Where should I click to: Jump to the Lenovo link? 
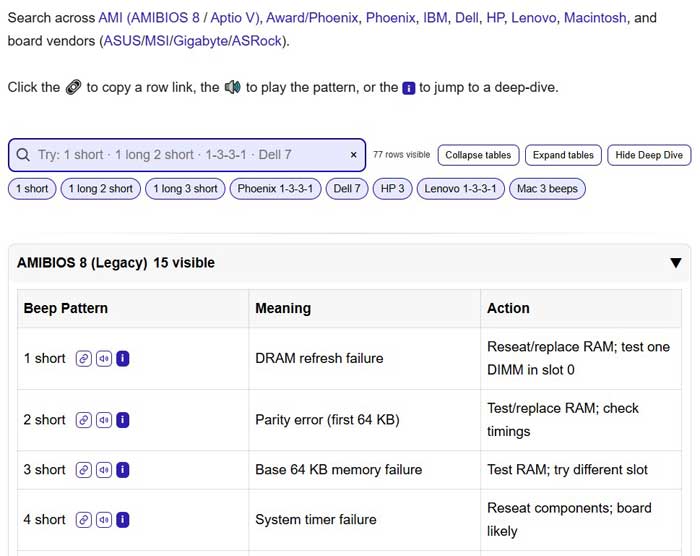(x=533, y=18)
